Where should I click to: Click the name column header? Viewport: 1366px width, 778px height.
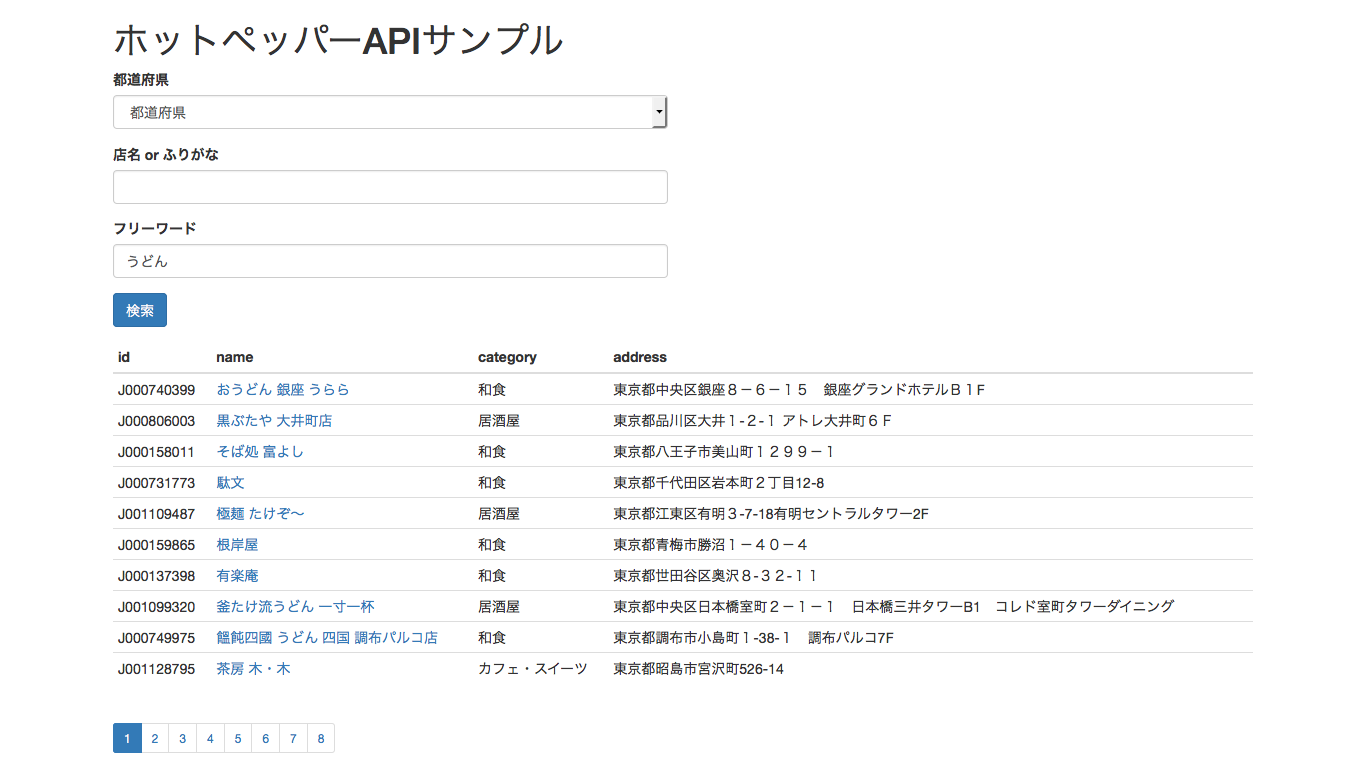[x=235, y=357]
